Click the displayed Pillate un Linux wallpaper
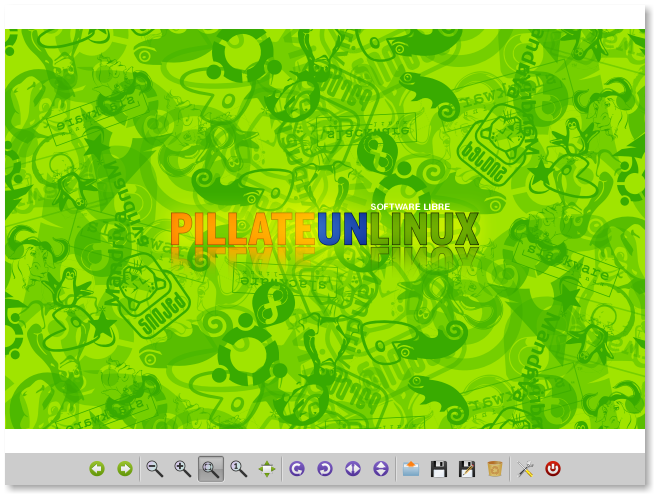Viewport: 654px width, 494px height. (x=325, y=229)
